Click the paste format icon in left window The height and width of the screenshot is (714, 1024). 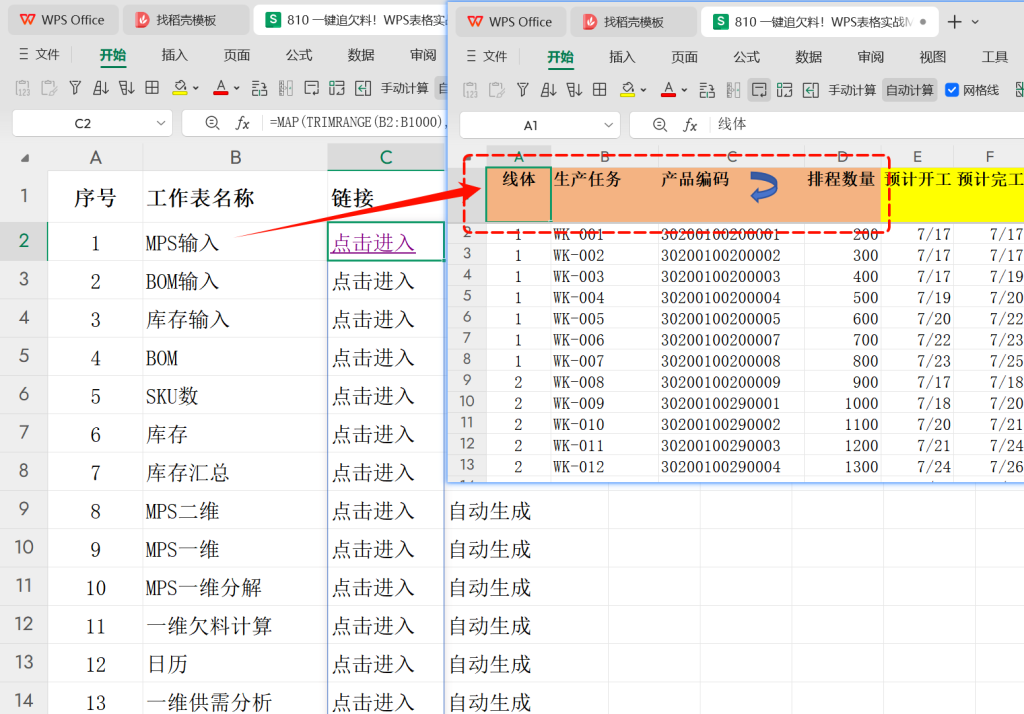click(49, 88)
